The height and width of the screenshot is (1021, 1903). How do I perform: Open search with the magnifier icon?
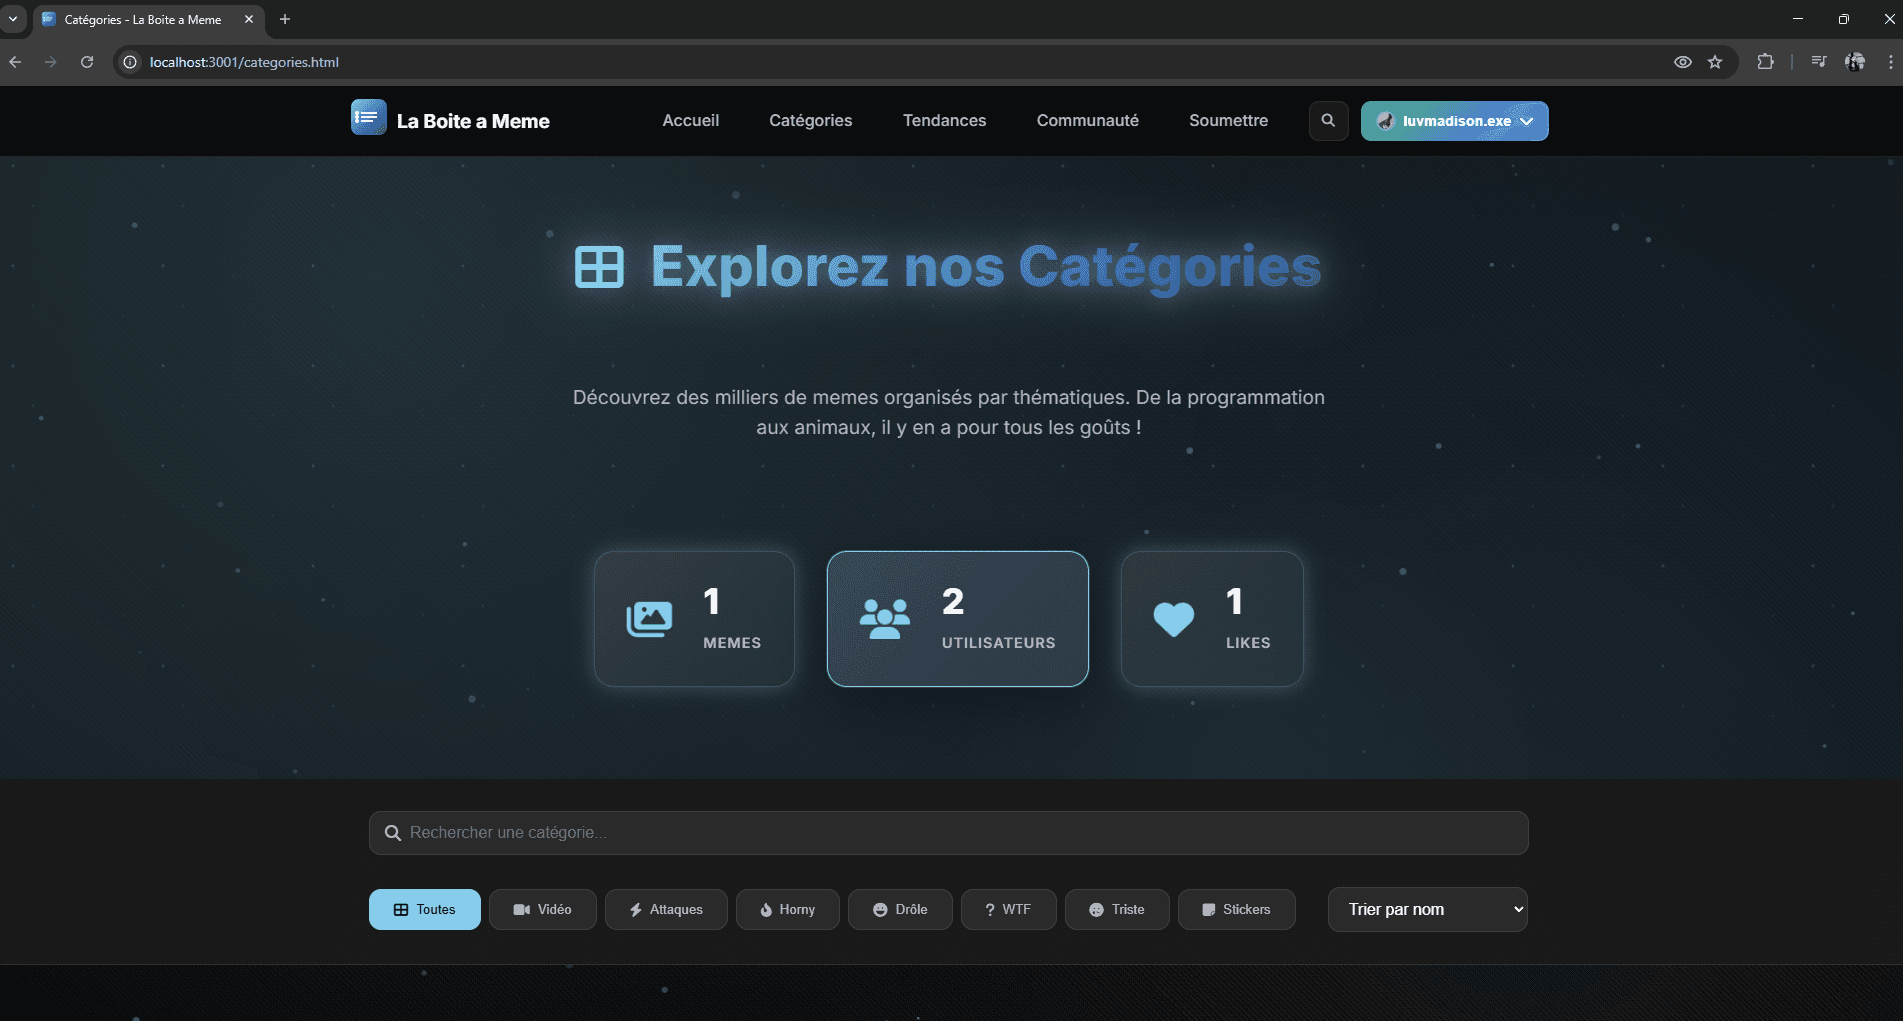[x=1328, y=121]
